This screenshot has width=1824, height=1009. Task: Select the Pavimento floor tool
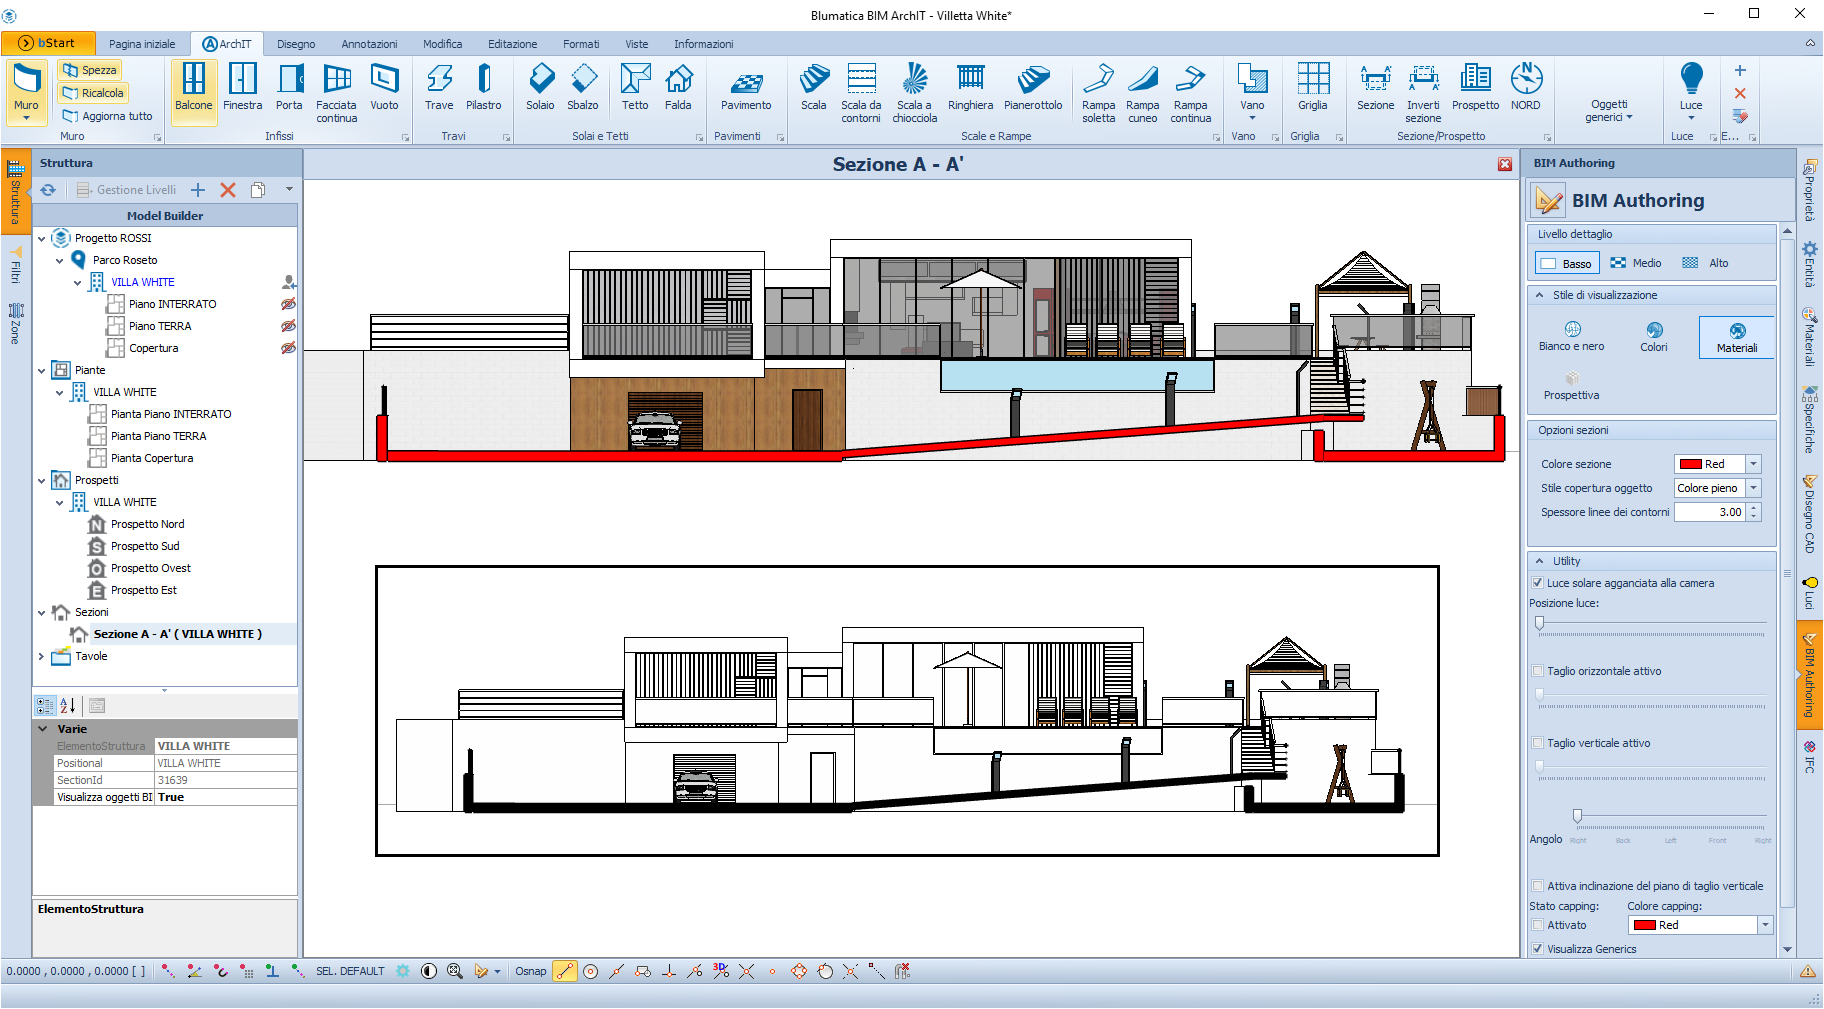(x=746, y=88)
